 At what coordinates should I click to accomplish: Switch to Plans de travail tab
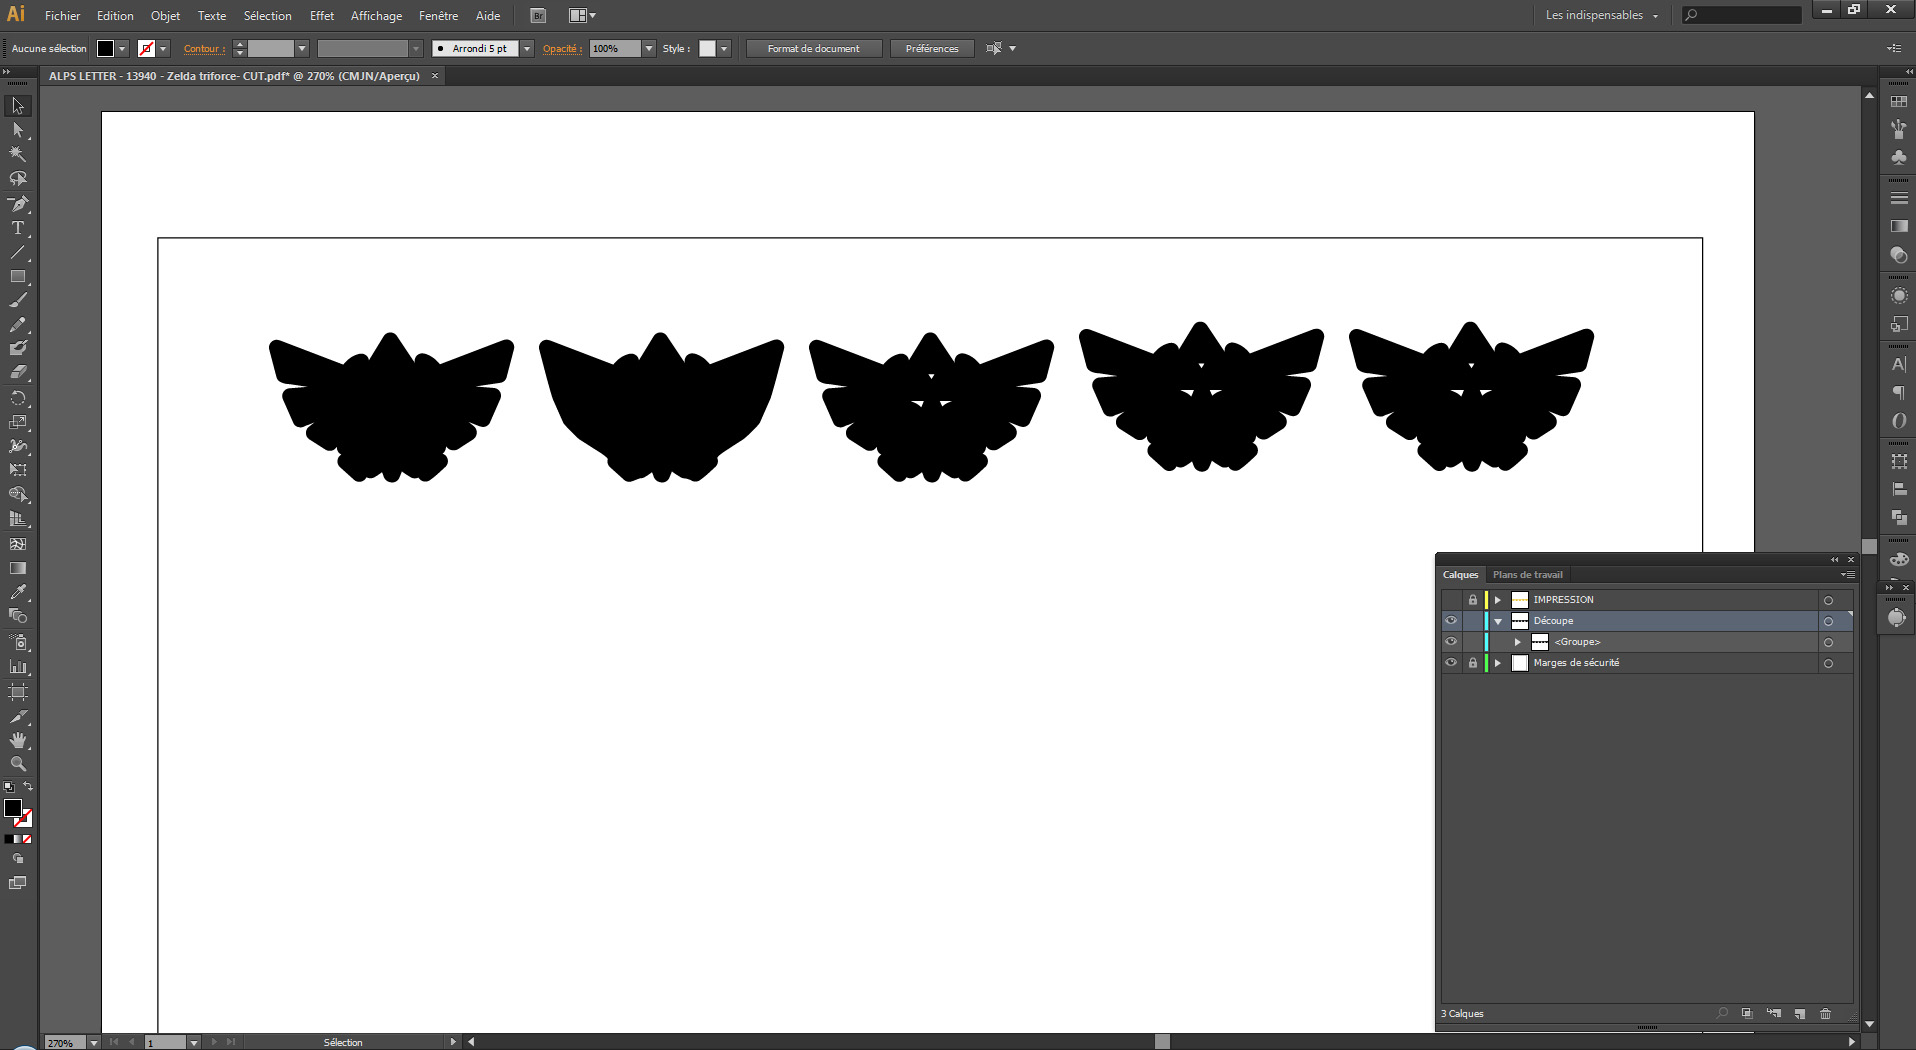pos(1527,574)
